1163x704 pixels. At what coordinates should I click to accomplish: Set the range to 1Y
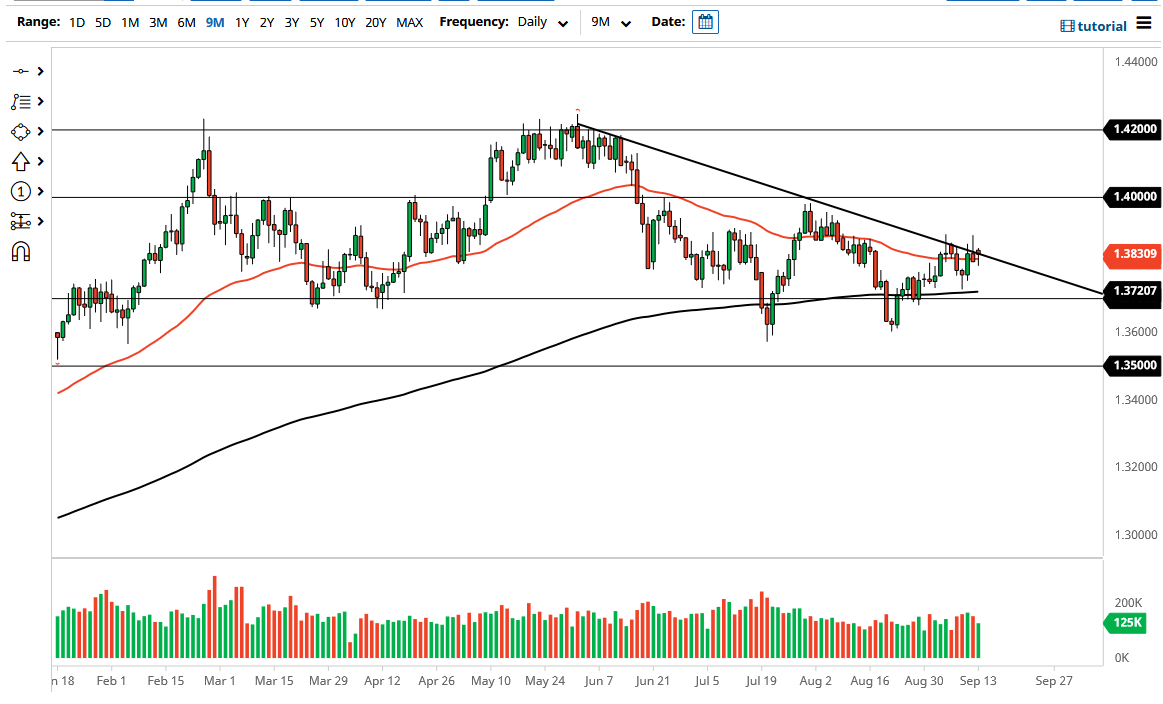pos(242,22)
